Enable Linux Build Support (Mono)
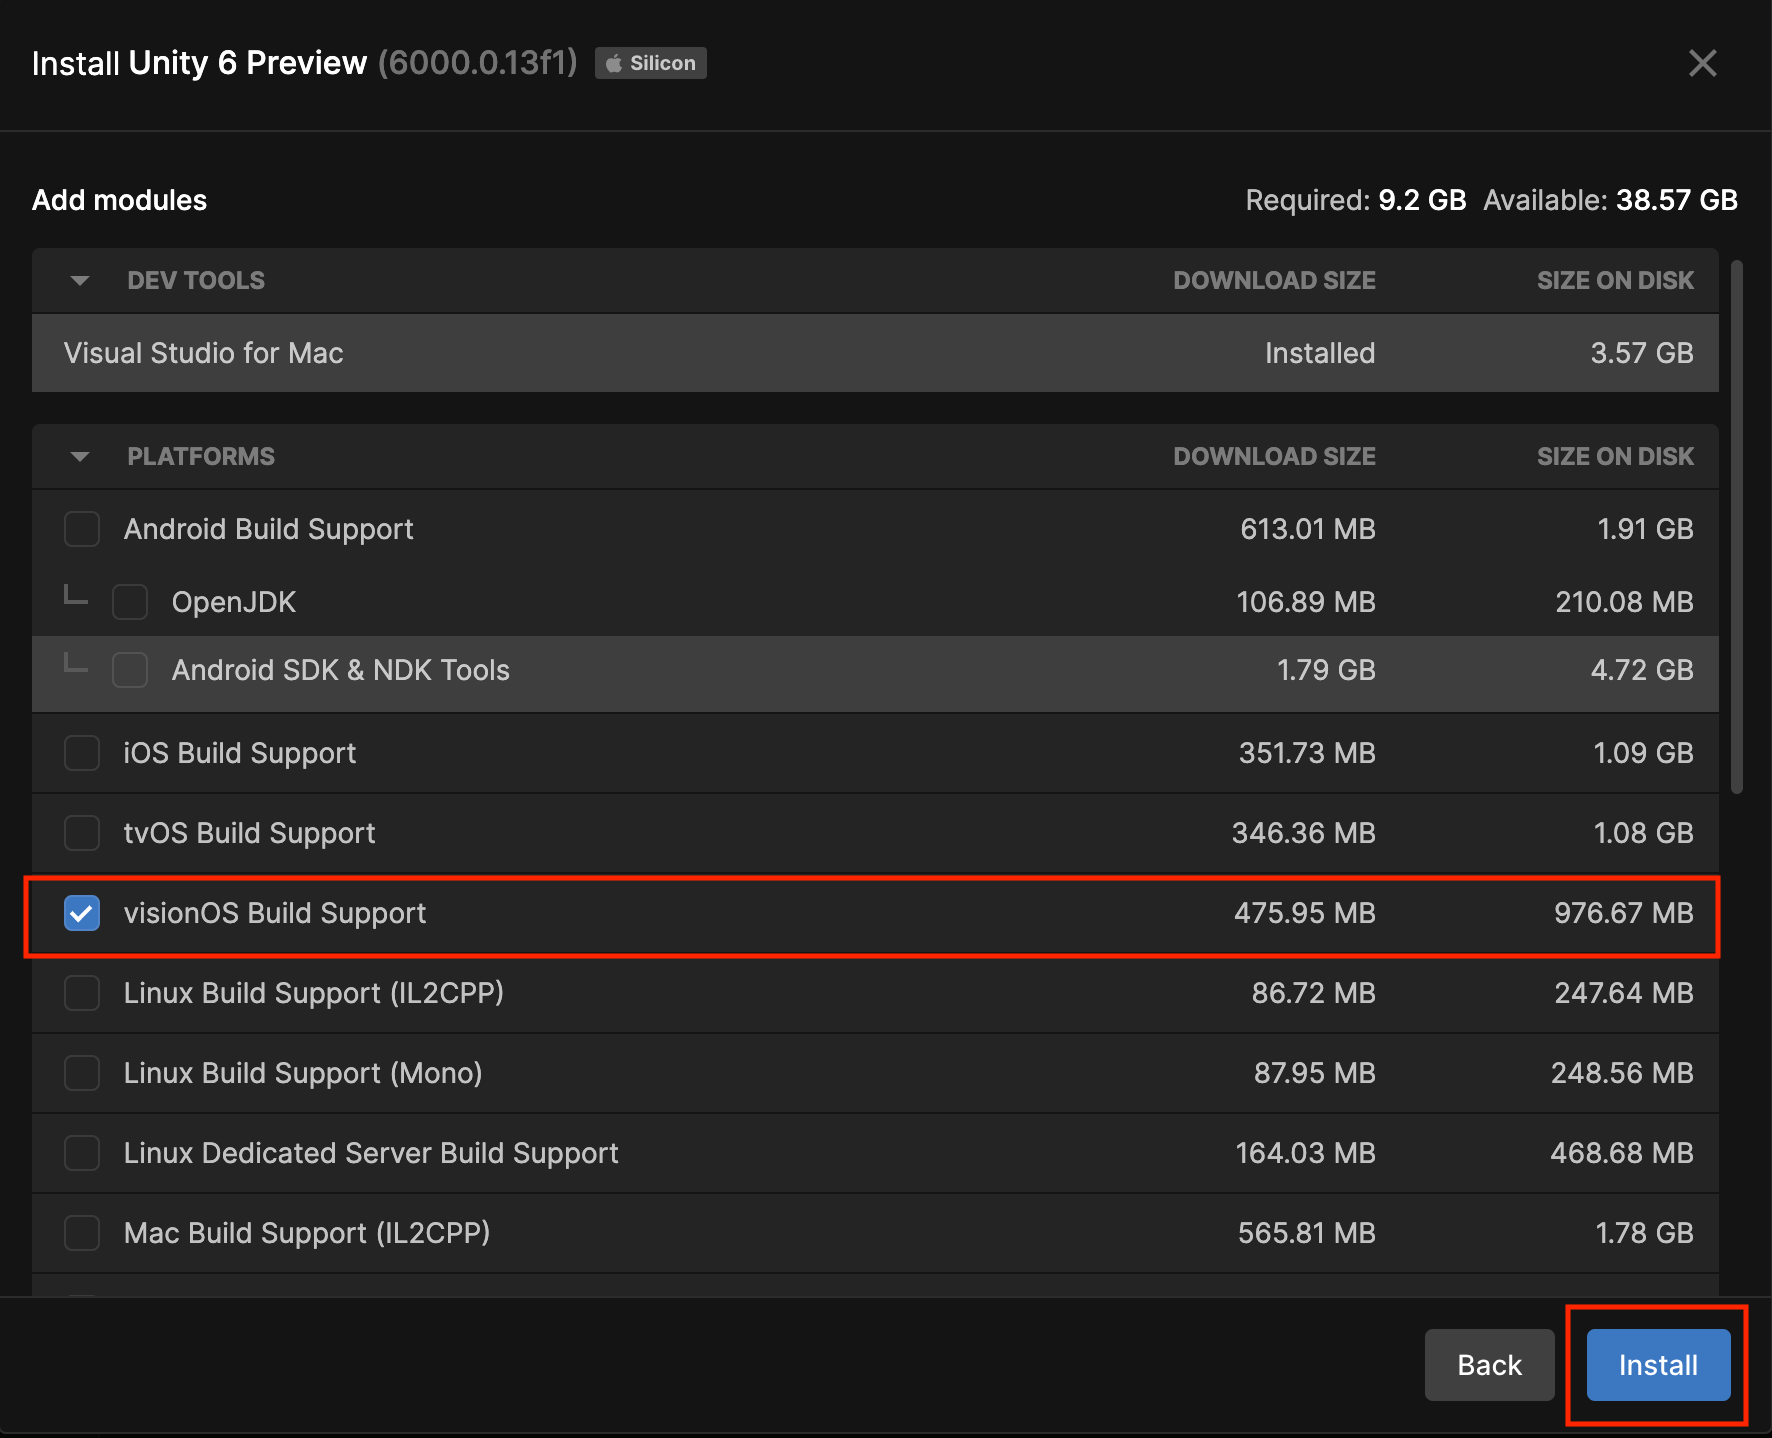Image resolution: width=1772 pixels, height=1438 pixels. click(82, 1073)
